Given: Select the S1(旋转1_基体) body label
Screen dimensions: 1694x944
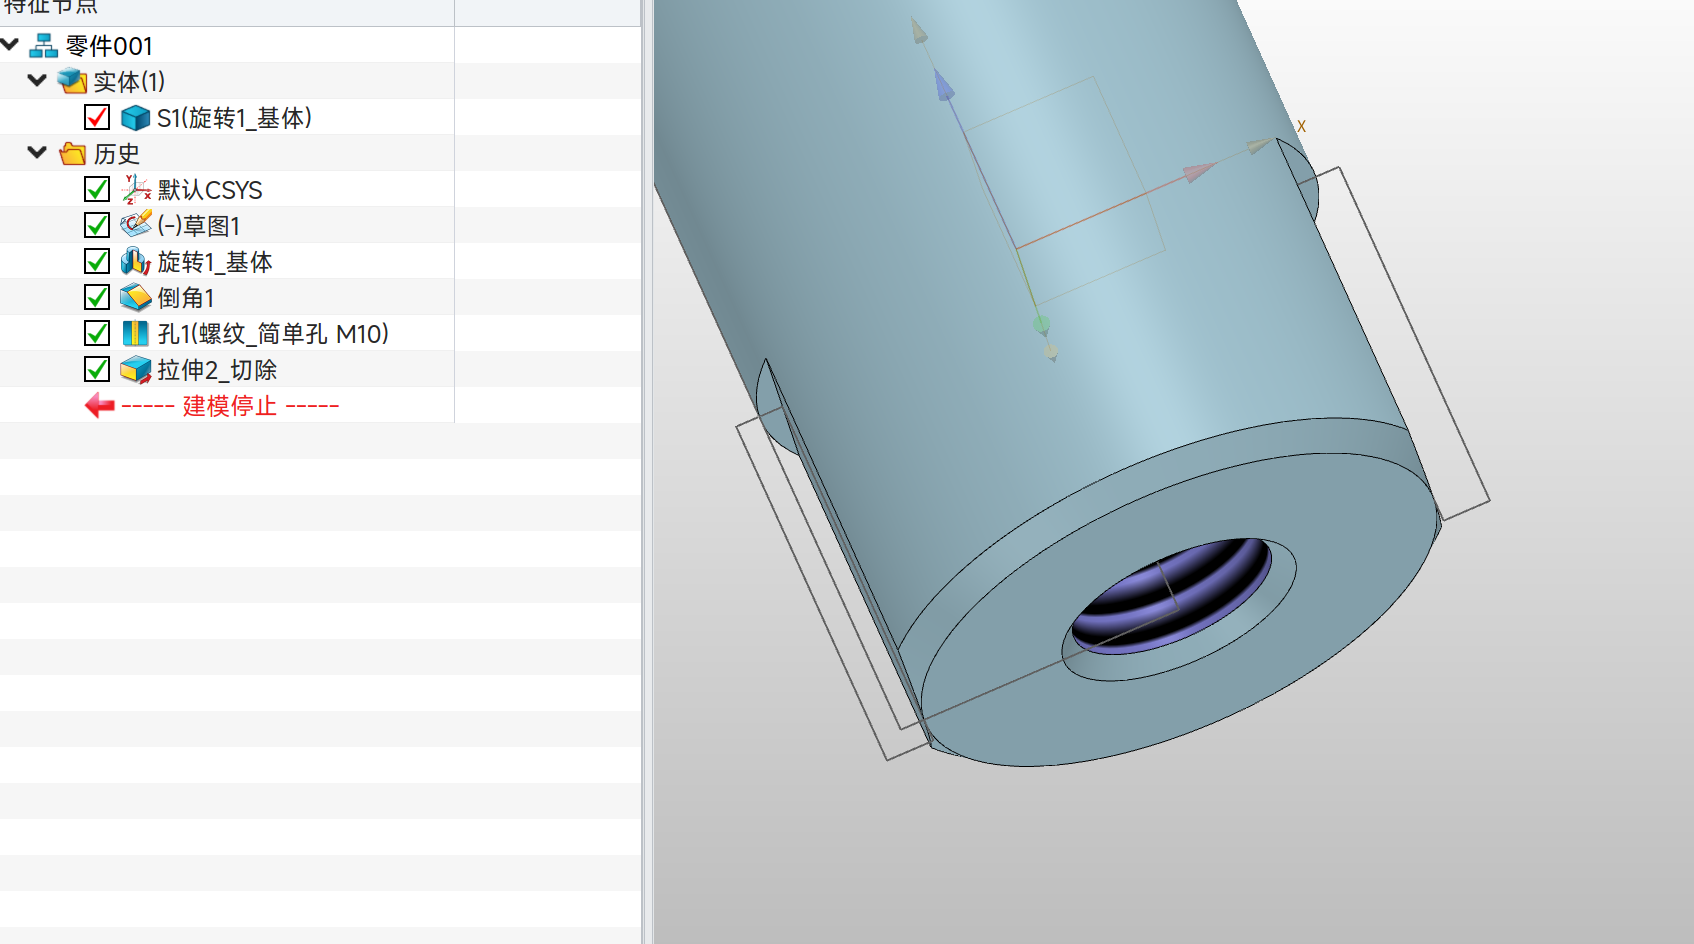Looking at the screenshot, I should [235, 118].
